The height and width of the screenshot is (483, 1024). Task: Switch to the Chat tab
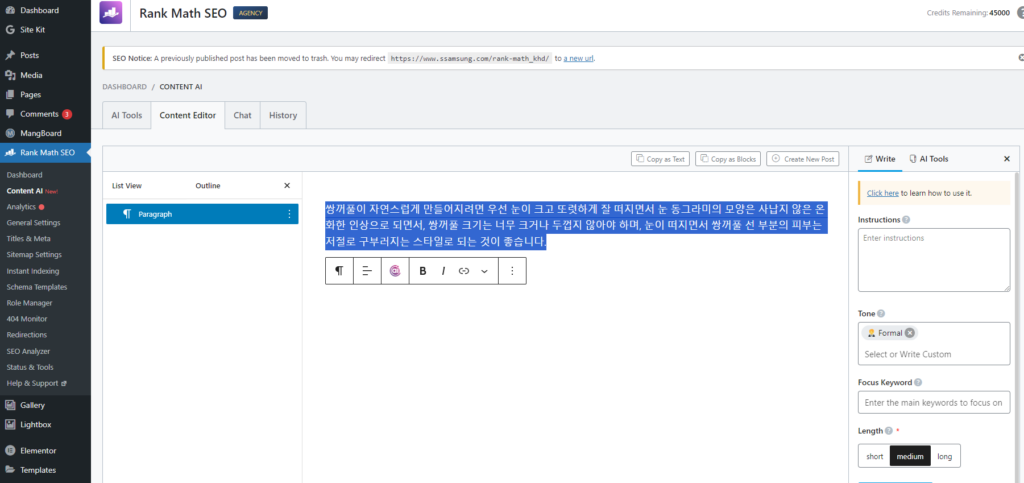tap(242, 115)
